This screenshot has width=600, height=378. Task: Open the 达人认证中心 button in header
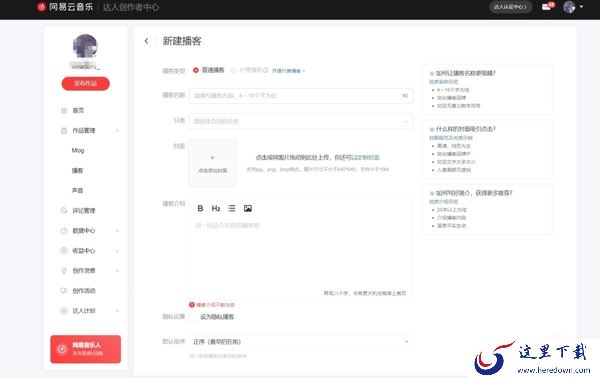pyautogui.click(x=510, y=7)
